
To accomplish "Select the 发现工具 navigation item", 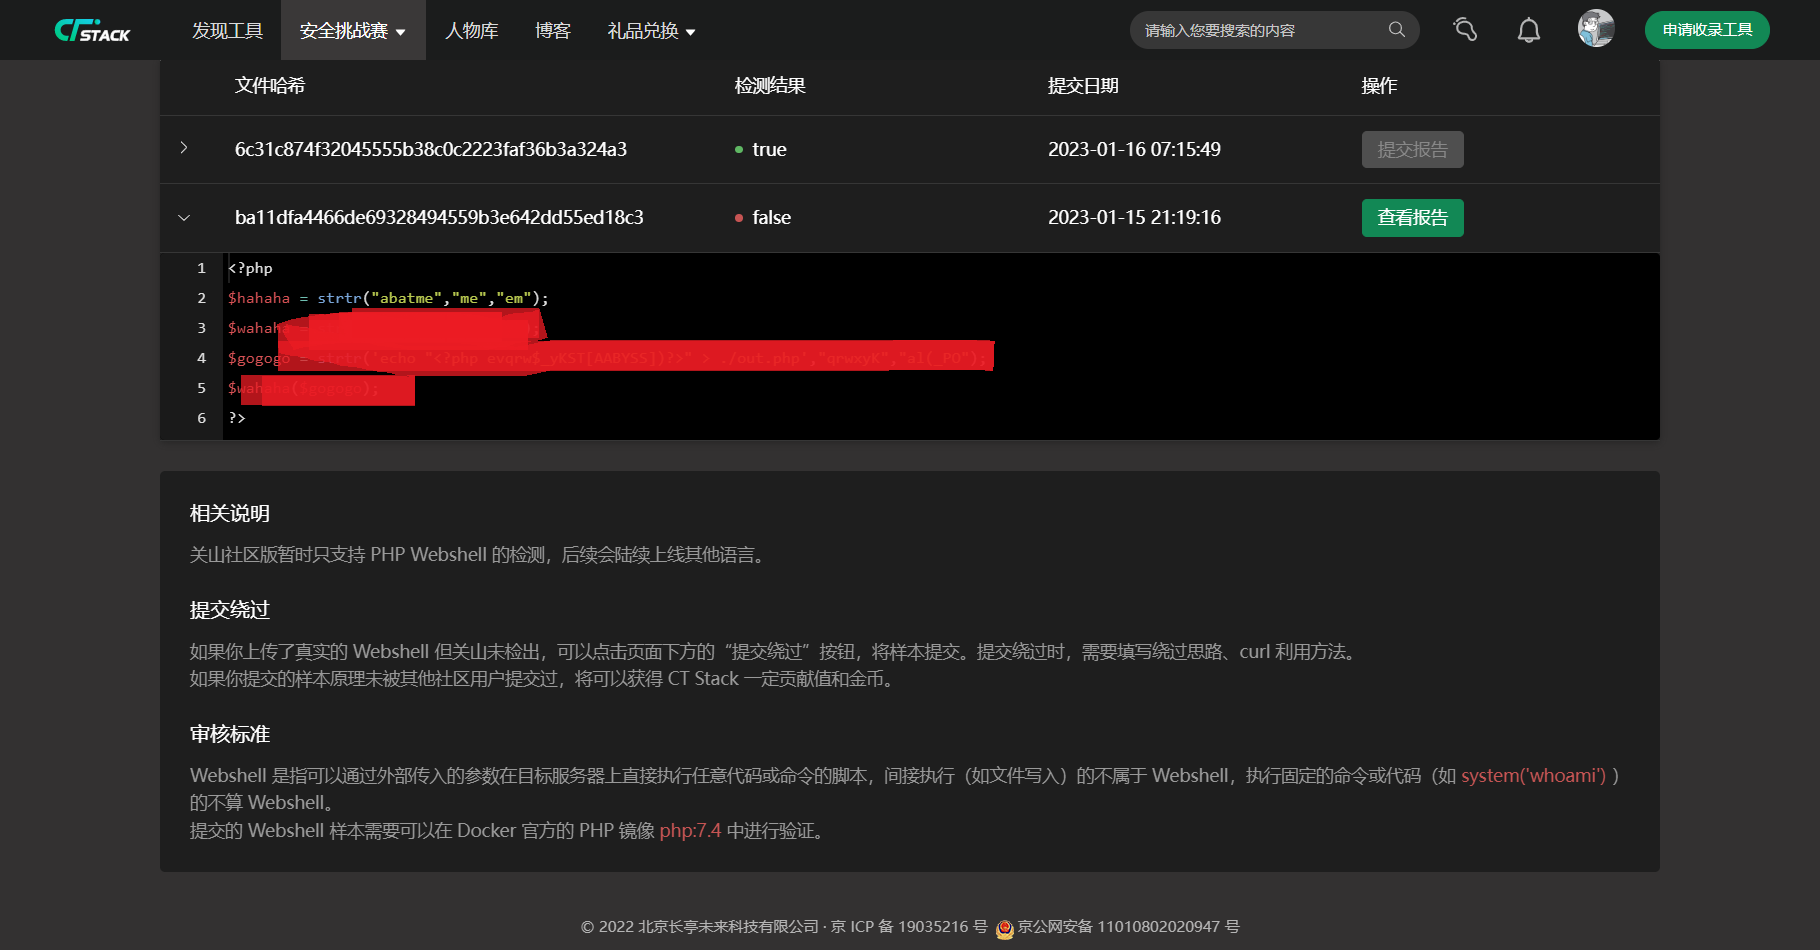I will pyautogui.click(x=228, y=30).
